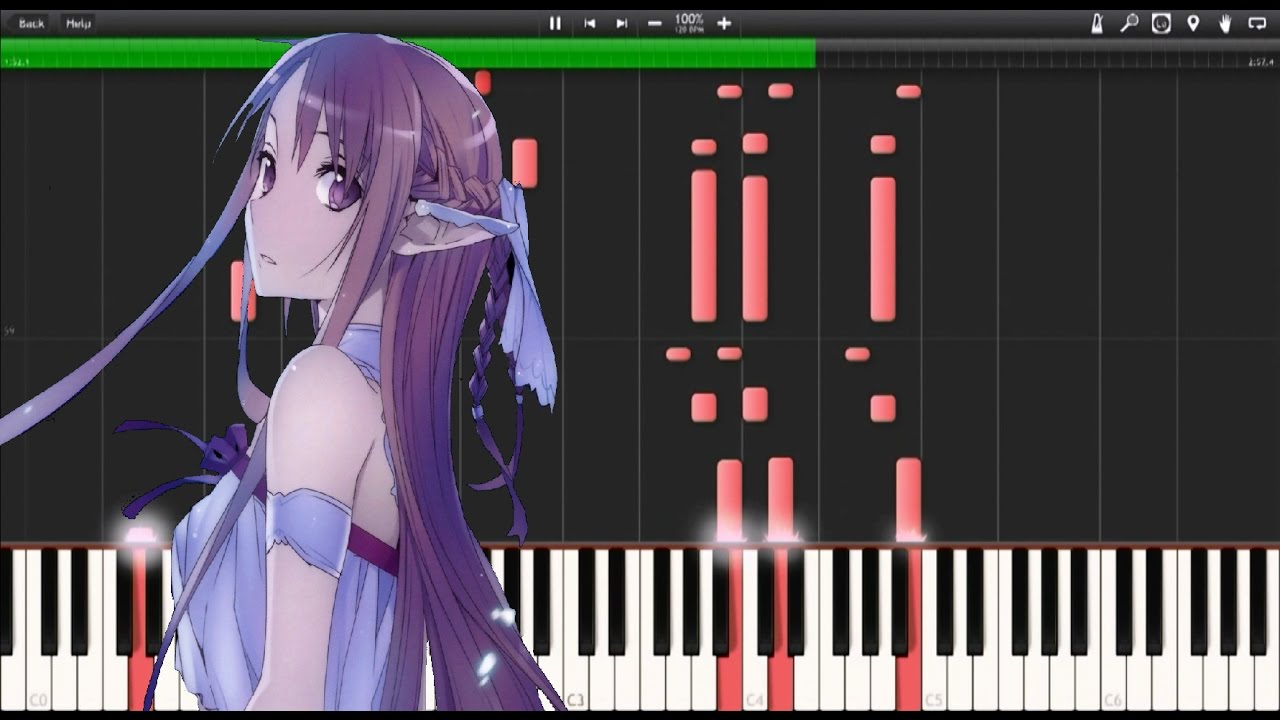Screen dimensions: 1280x720
Task: Toggle the loop icon
Action: coord(1257,23)
